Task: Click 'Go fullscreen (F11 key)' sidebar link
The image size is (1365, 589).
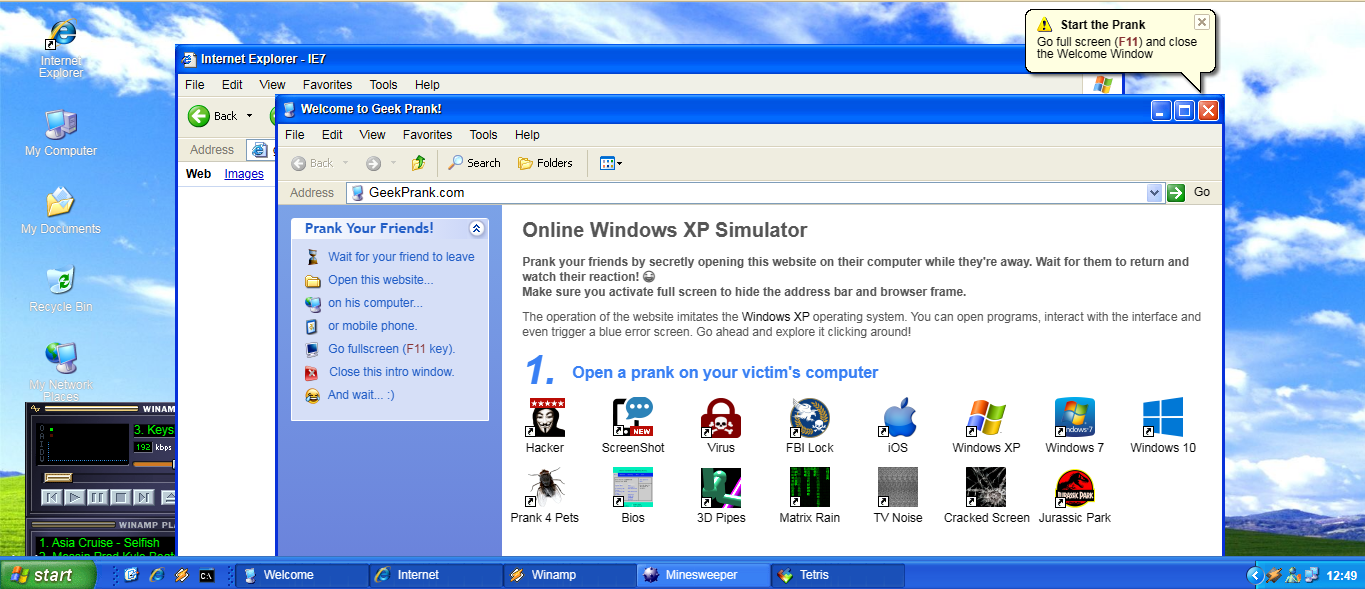Action: click(392, 349)
